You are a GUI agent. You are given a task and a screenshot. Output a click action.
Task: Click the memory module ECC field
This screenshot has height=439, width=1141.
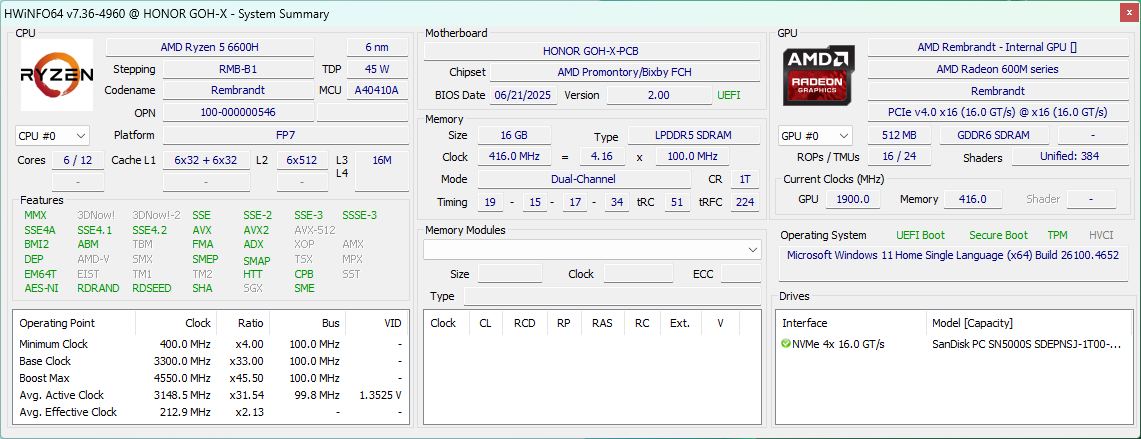(x=741, y=274)
